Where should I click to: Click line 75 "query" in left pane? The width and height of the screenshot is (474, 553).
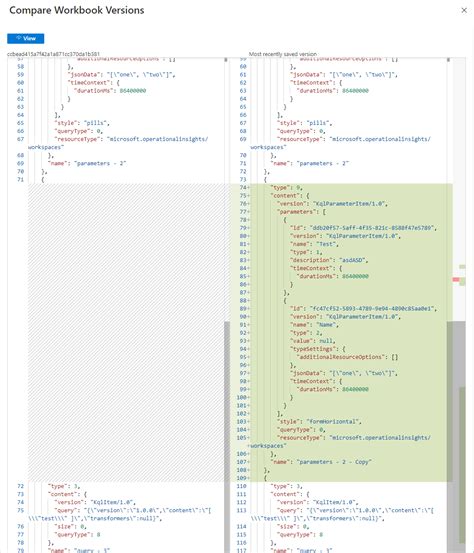[x=120, y=514]
